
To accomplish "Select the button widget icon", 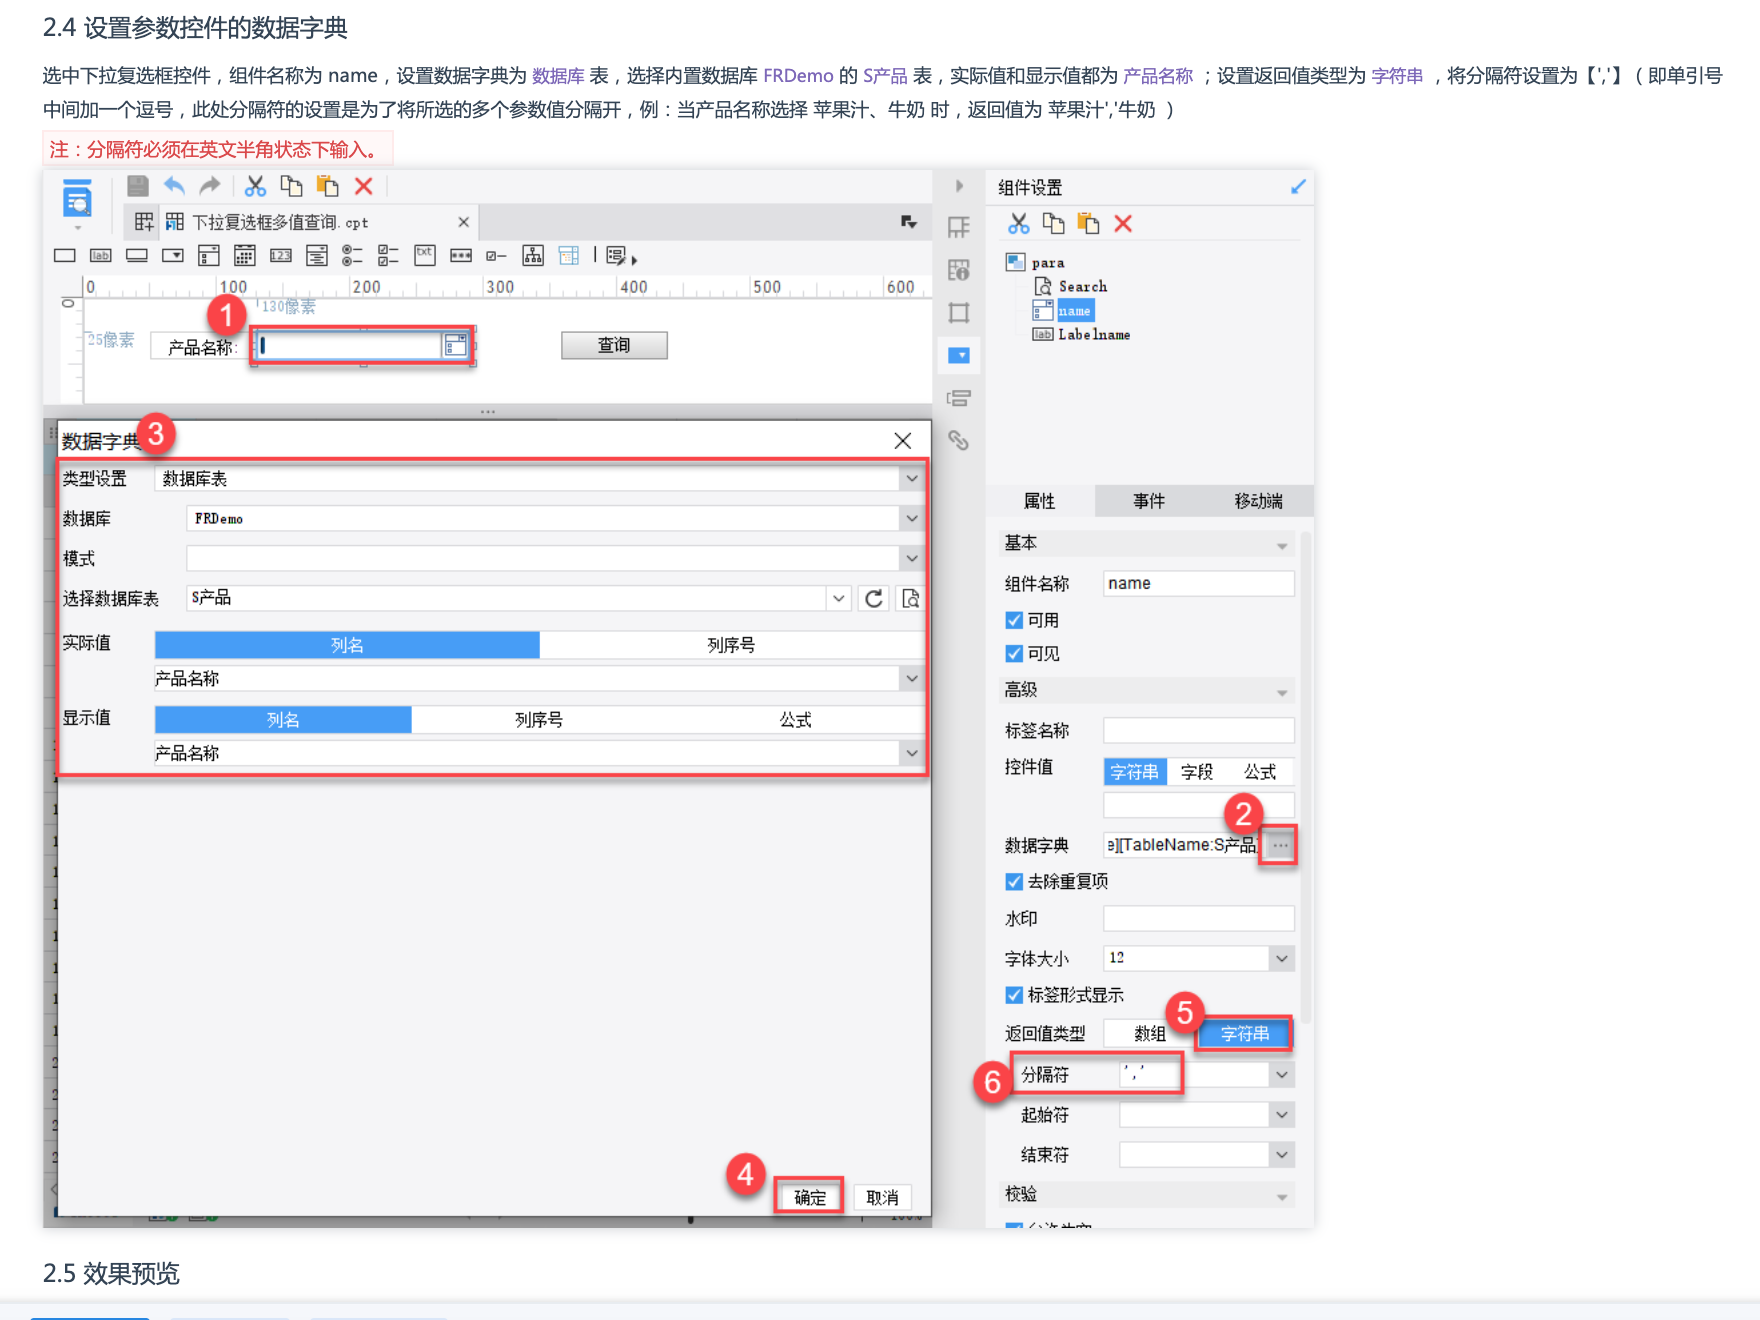I will (137, 256).
